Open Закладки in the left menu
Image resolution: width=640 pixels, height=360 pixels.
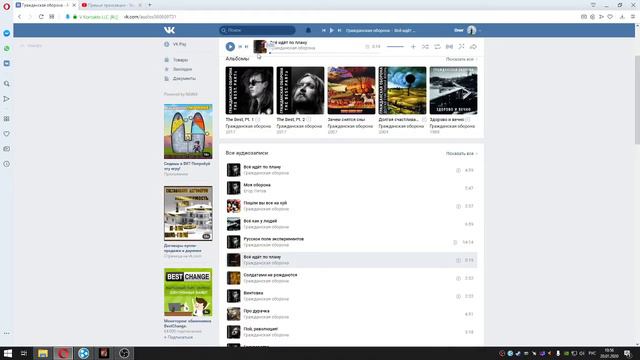[x=182, y=69]
